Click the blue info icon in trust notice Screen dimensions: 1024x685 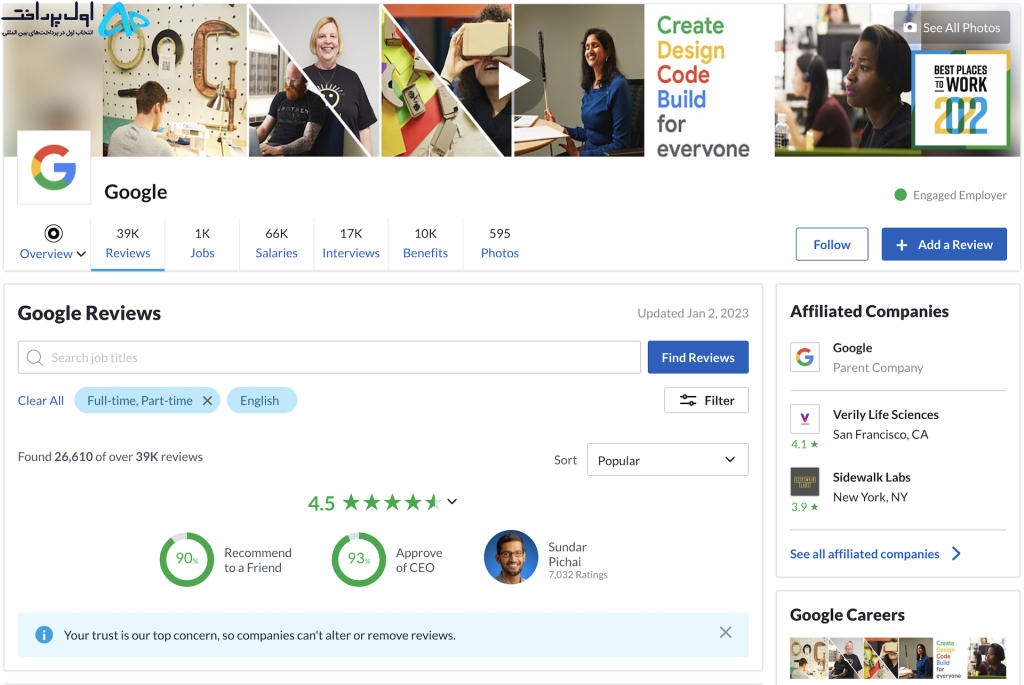(44, 635)
